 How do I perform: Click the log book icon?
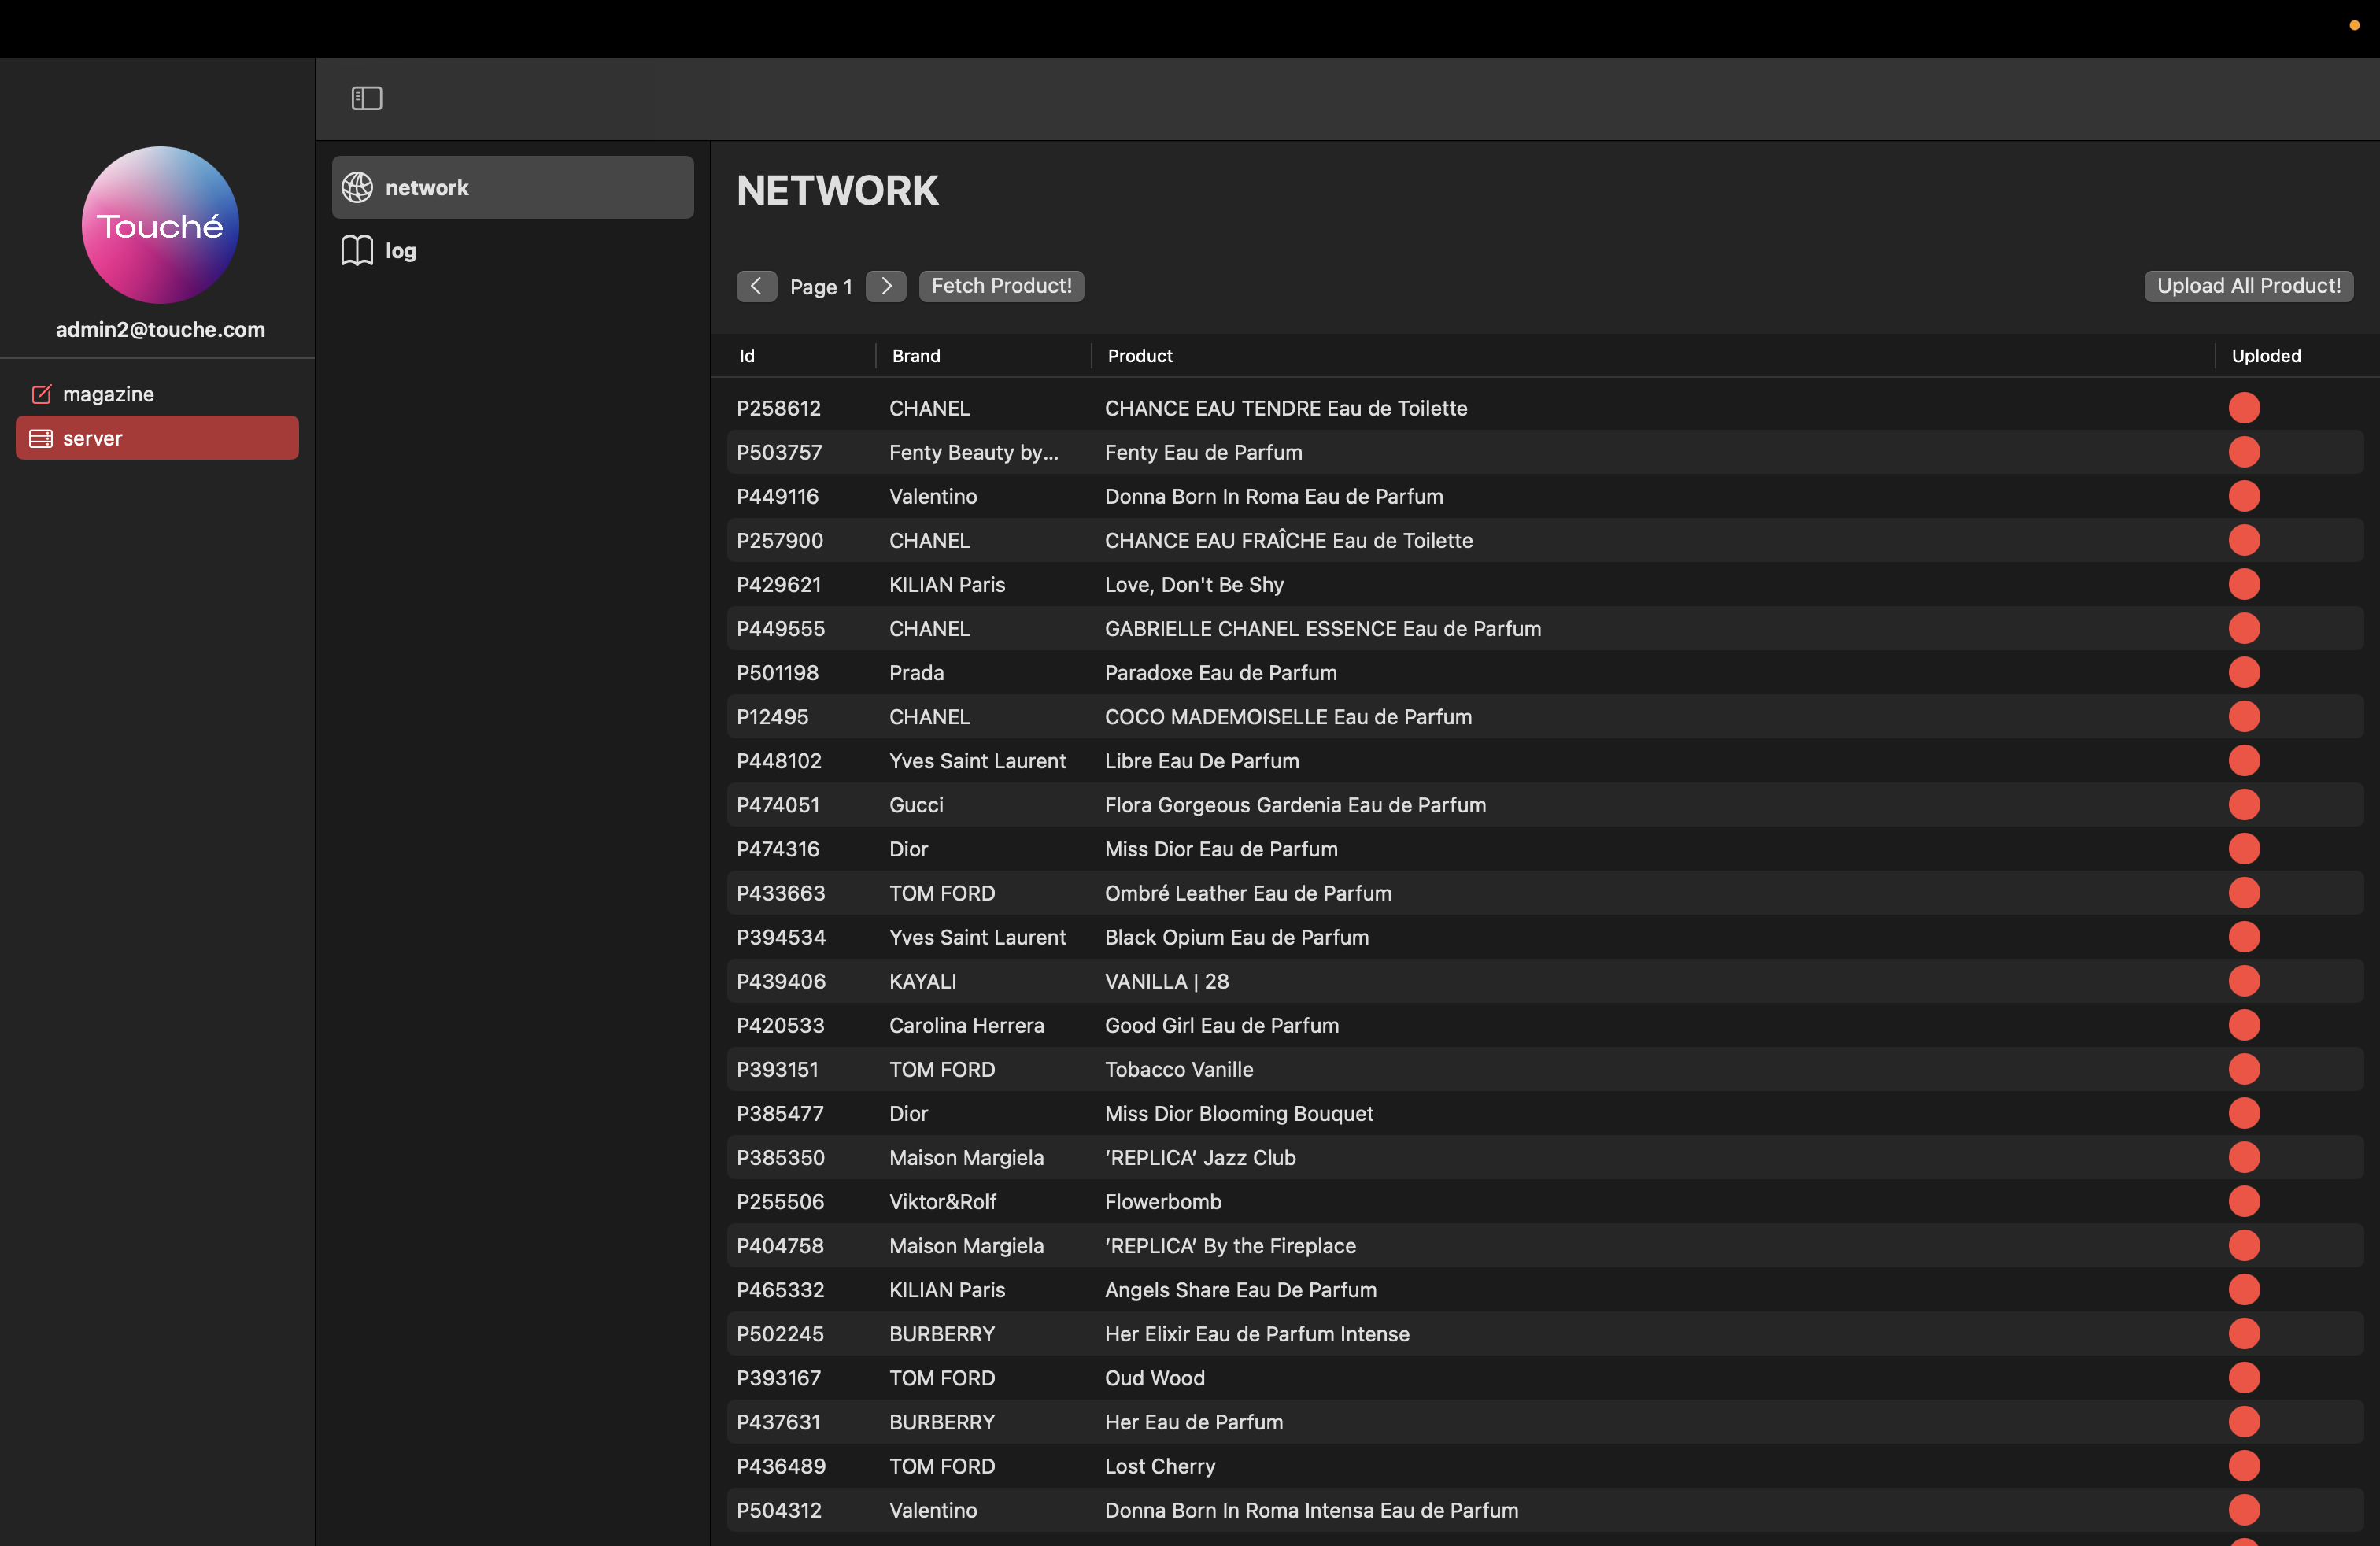[357, 250]
